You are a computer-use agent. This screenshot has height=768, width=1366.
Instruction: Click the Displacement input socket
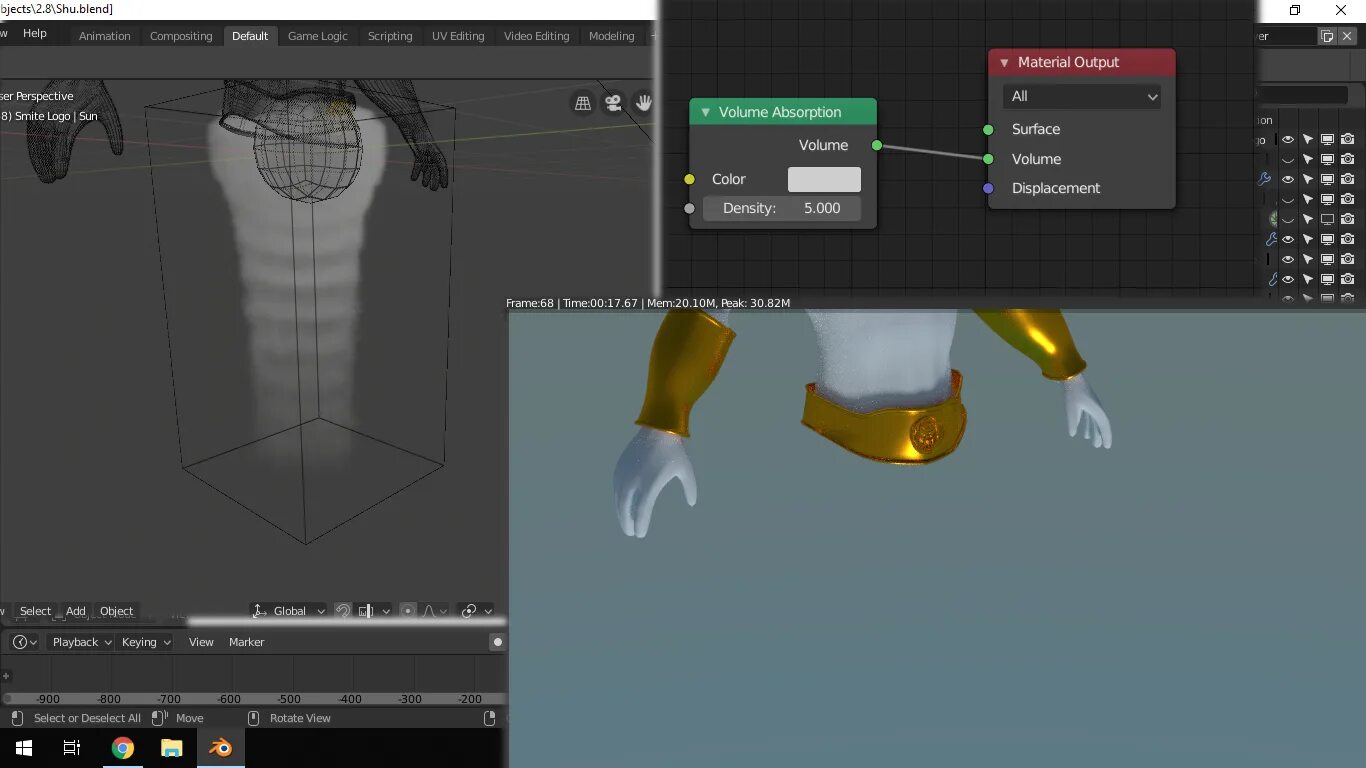[988, 188]
